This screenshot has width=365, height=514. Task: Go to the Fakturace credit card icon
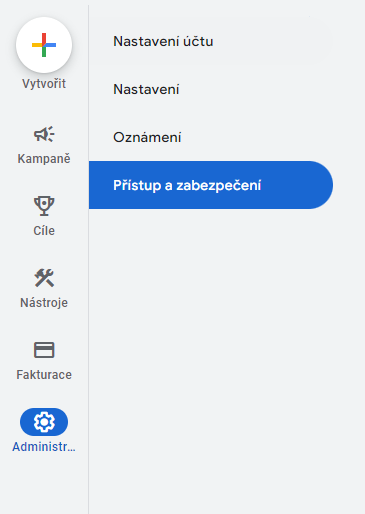[44, 350]
